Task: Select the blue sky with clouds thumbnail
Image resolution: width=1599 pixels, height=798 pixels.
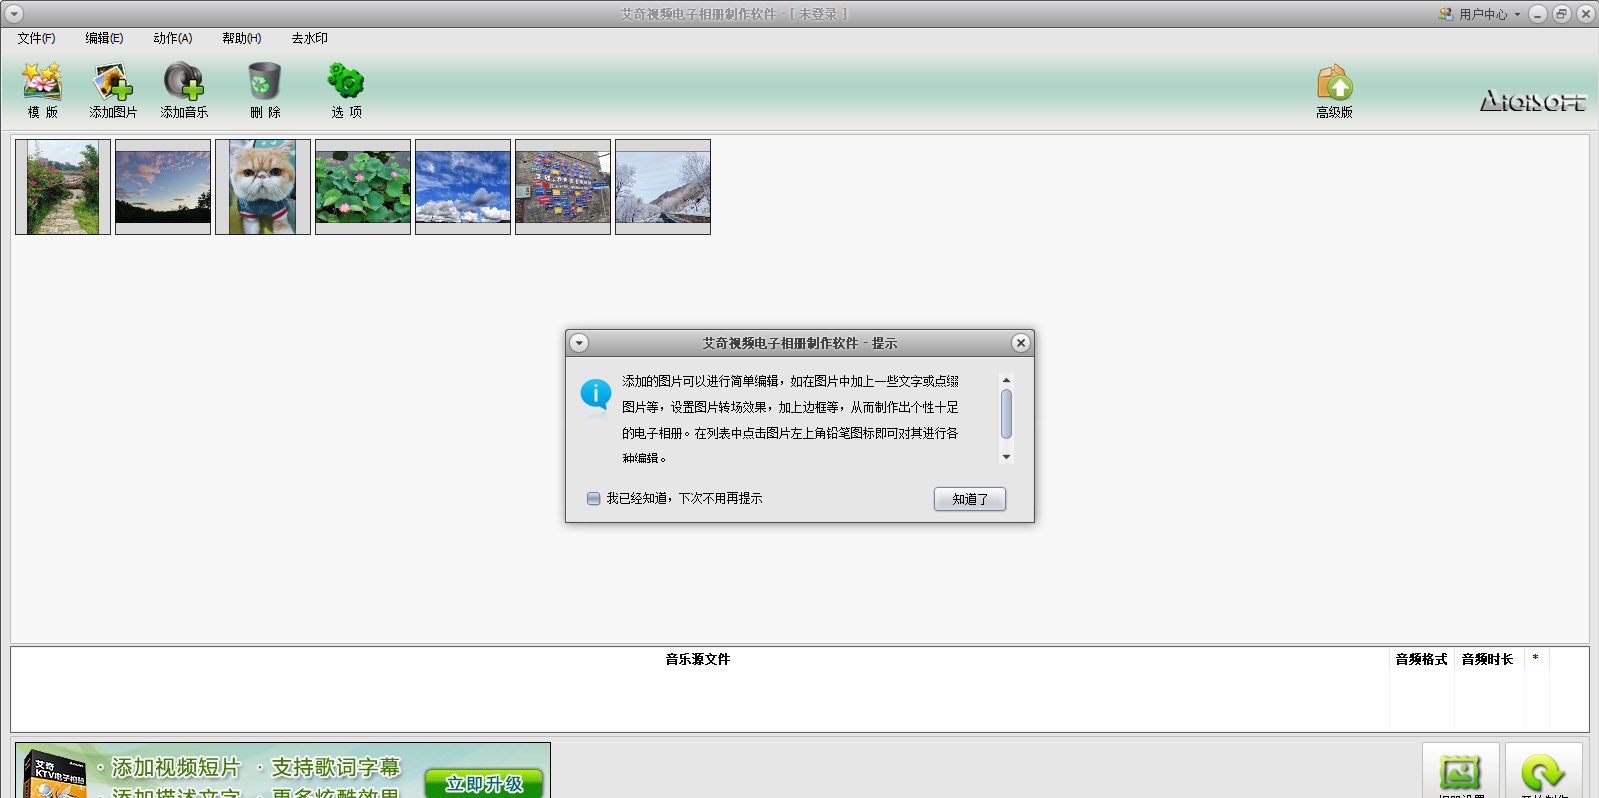Action: pos(463,187)
